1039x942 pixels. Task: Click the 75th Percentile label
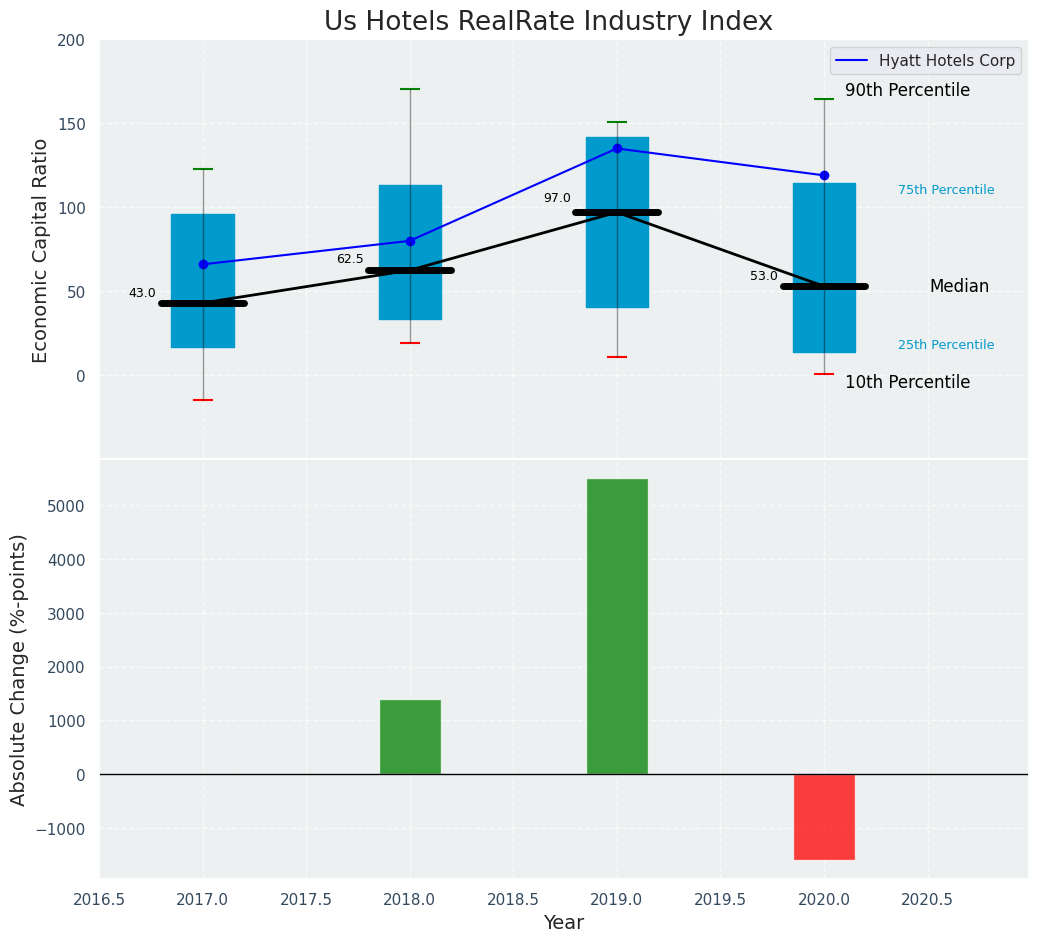tap(946, 190)
